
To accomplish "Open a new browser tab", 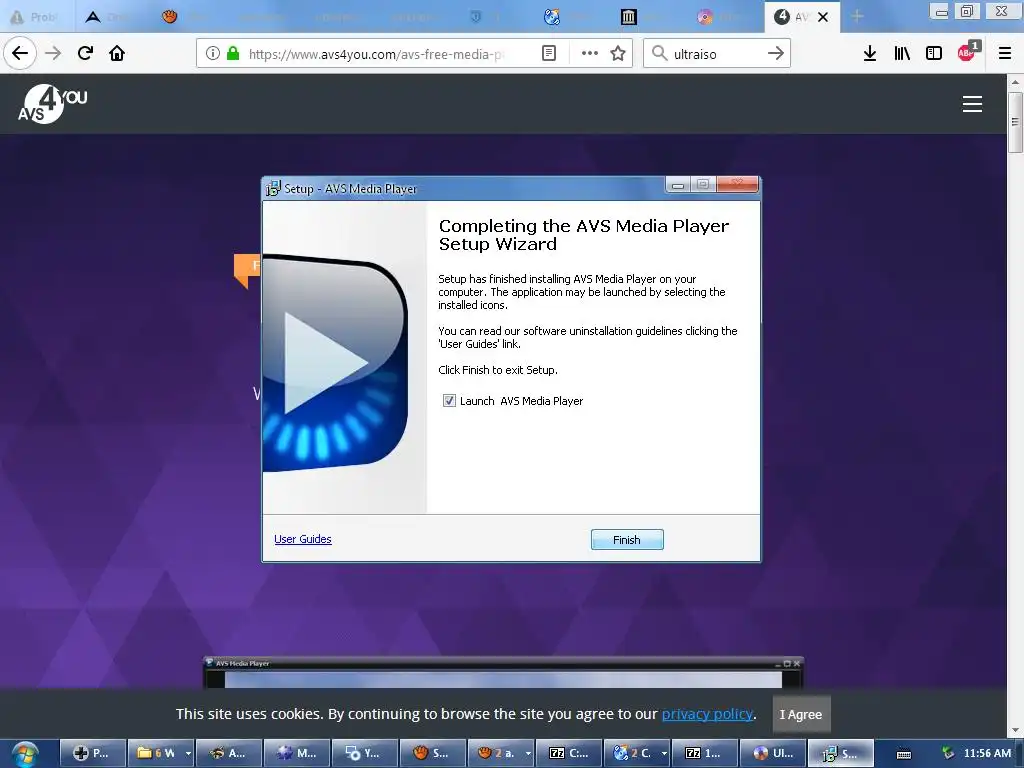I will pos(857,16).
